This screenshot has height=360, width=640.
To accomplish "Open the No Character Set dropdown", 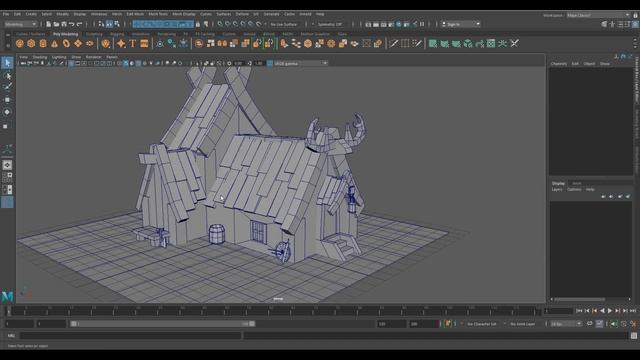I will click(x=482, y=324).
